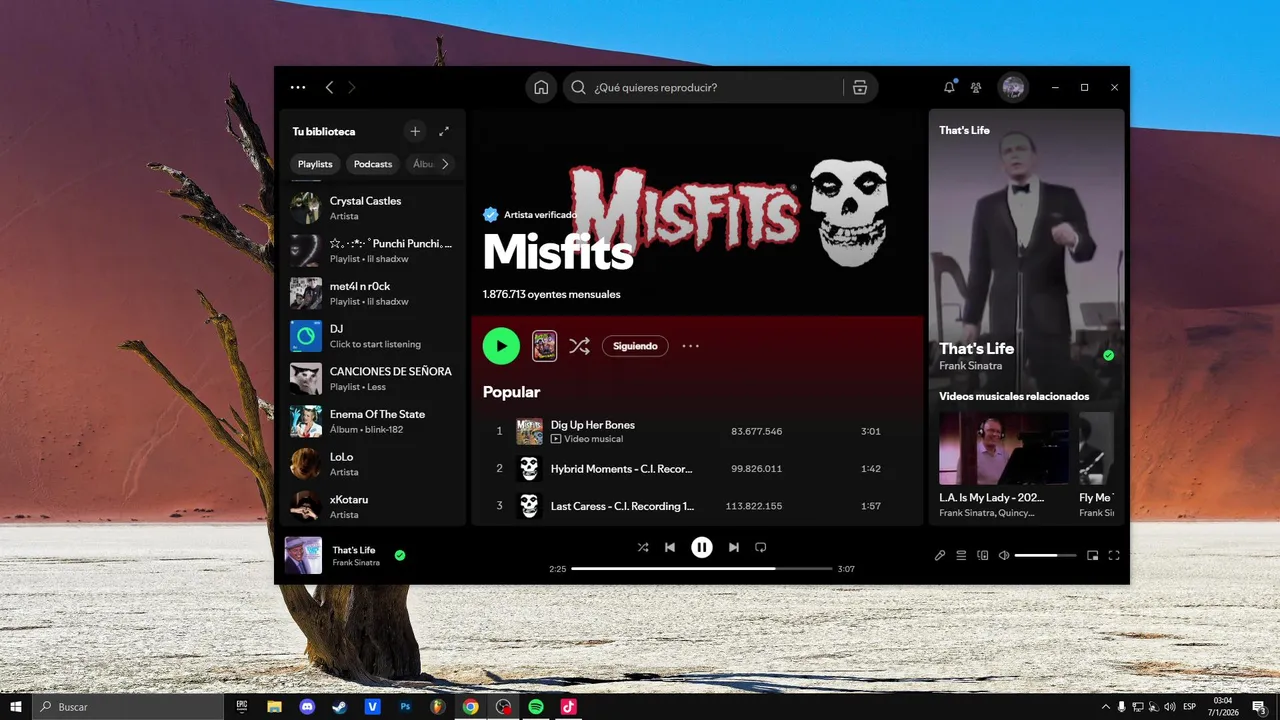The height and width of the screenshot is (720, 1280).
Task: Open the notifications bell in Spotify
Action: 949,87
